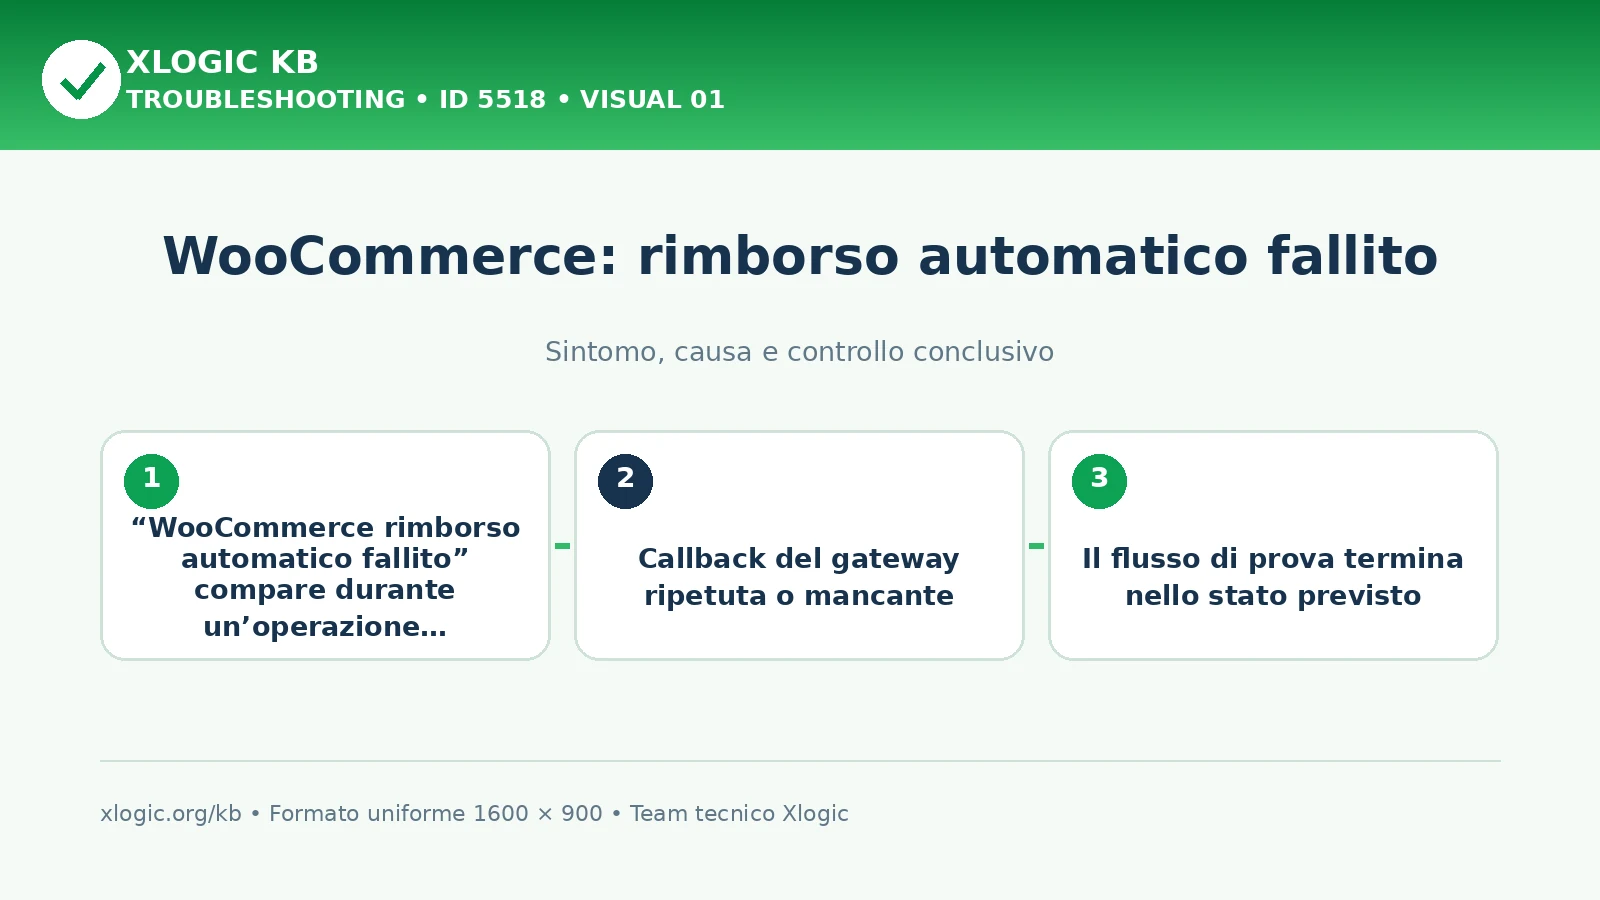This screenshot has height=900, width=1600.
Task: Open the 'Callback del gateway ripetuta o mancante' card
Action: (x=799, y=545)
